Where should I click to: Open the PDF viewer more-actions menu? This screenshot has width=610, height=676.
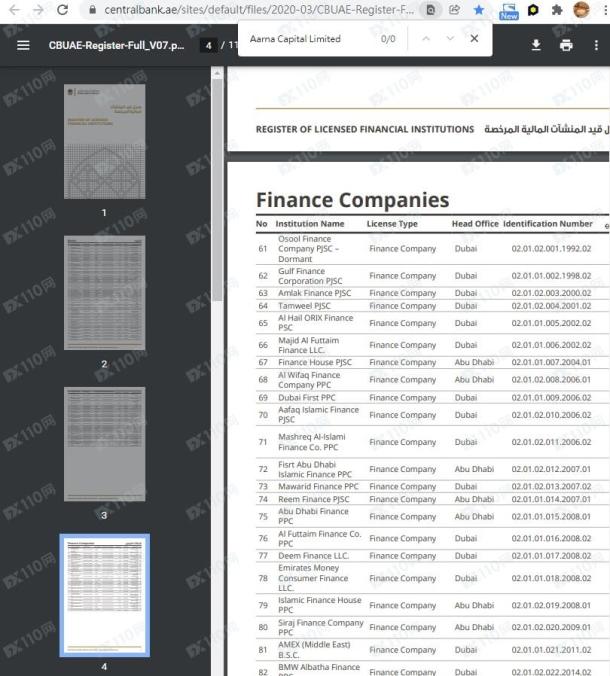[x=596, y=45]
